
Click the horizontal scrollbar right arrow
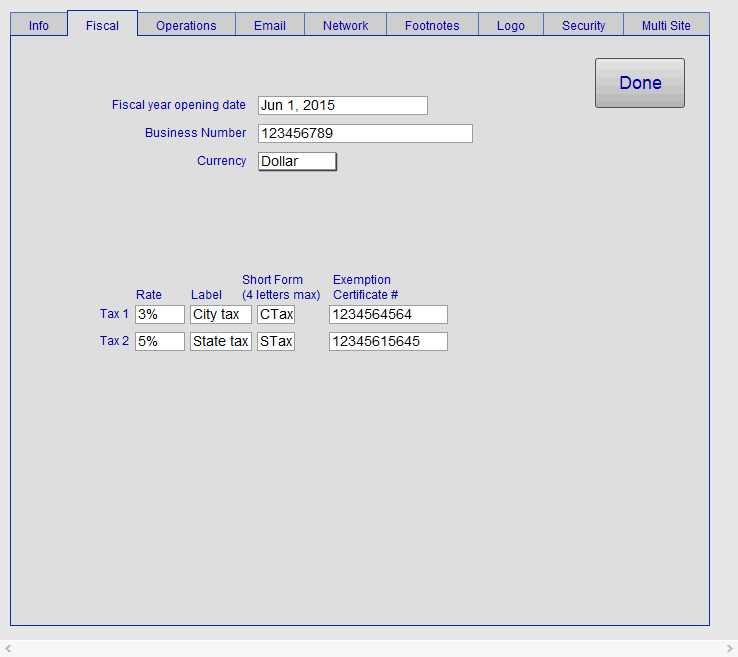click(729, 649)
